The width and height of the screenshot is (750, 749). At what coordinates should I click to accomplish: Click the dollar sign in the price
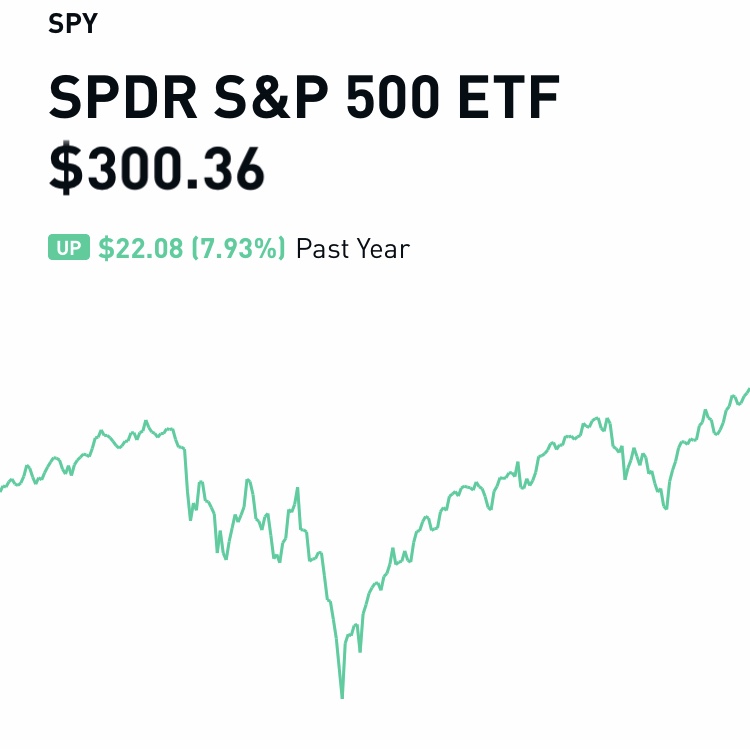[x=65, y=167]
